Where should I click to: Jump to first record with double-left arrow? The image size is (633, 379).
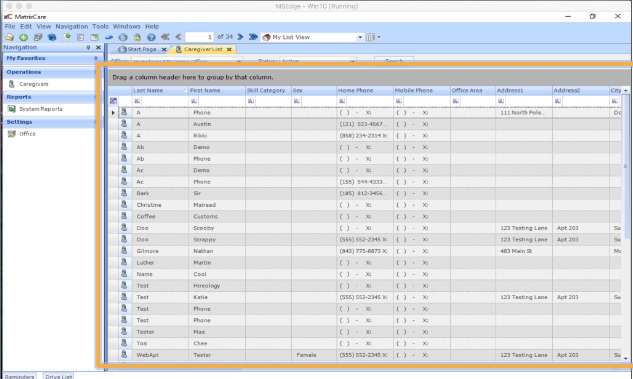click(165, 37)
